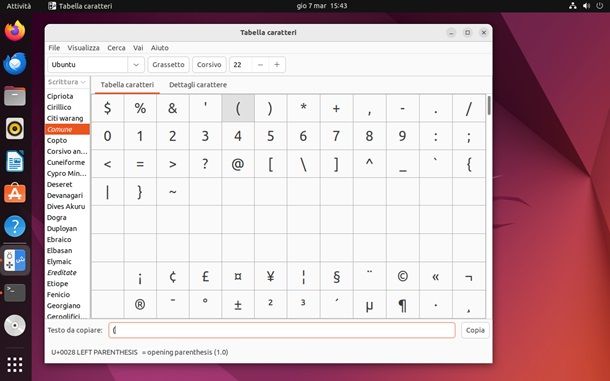Increase font size with plus button

point(277,65)
